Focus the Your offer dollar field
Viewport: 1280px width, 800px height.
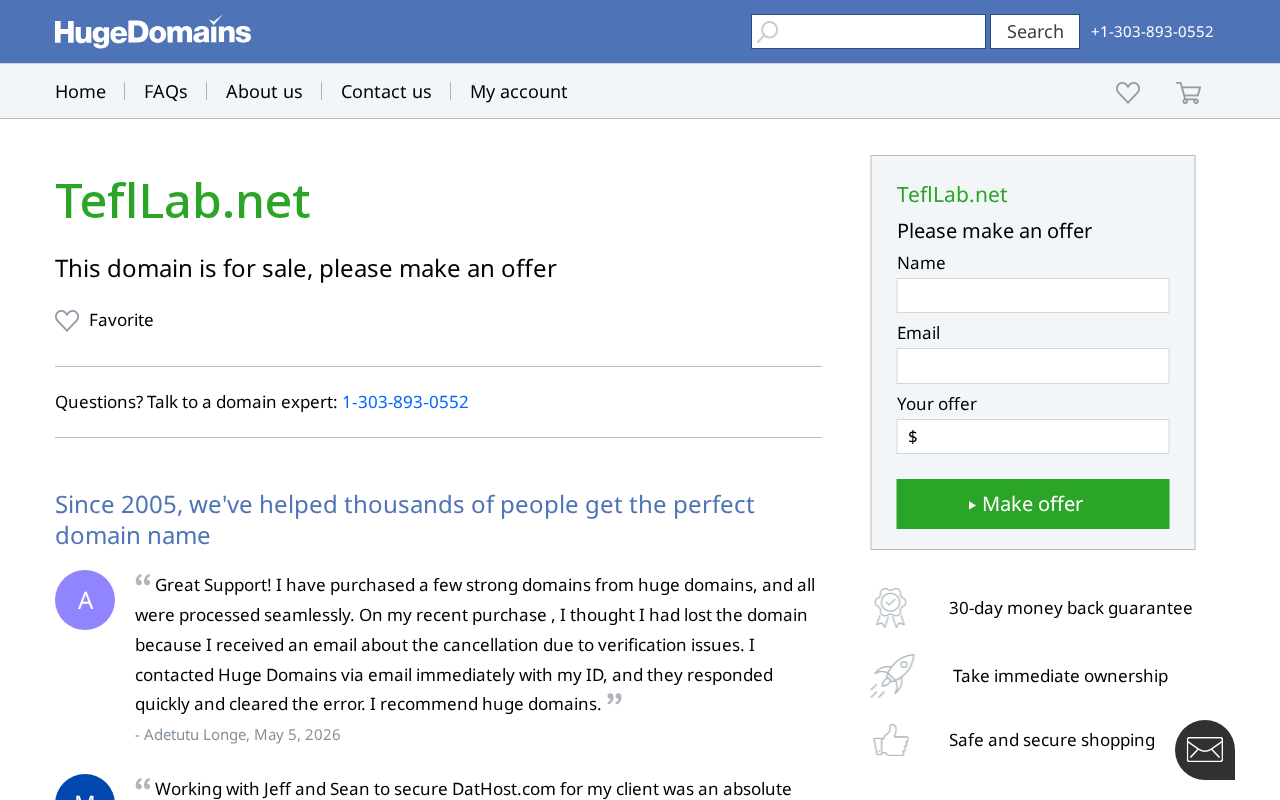click(1033, 436)
